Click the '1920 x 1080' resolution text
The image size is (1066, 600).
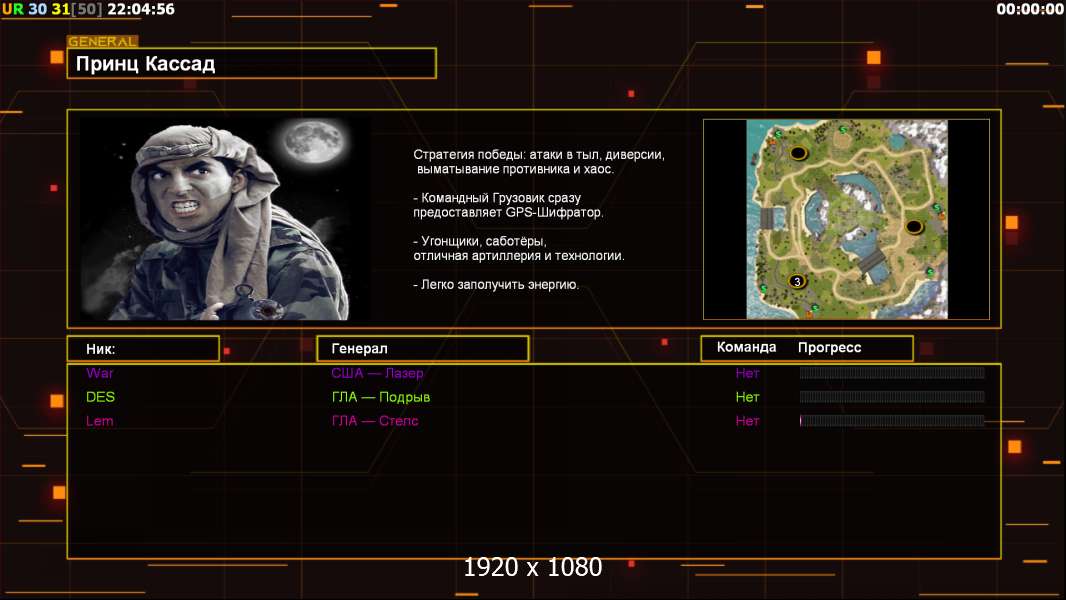[532, 567]
